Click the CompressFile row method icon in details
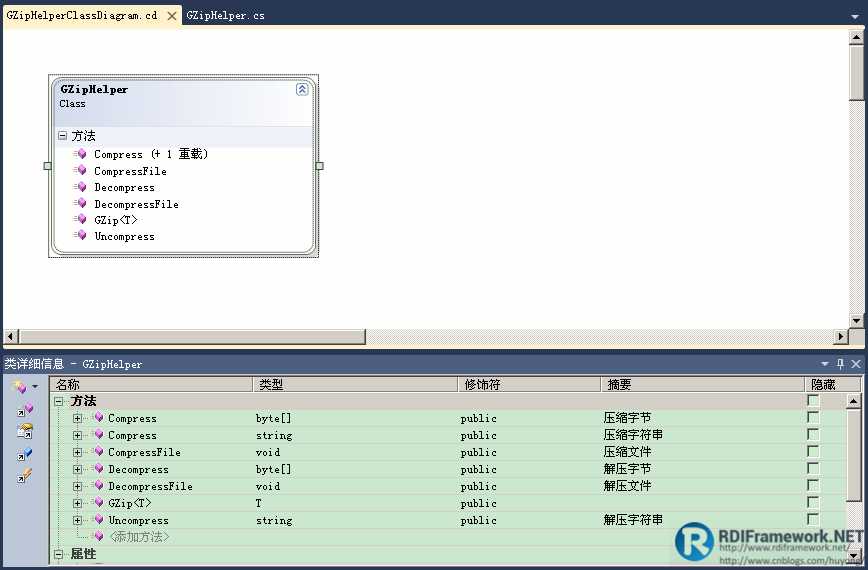Image resolution: width=868 pixels, height=570 pixels. tap(99, 452)
